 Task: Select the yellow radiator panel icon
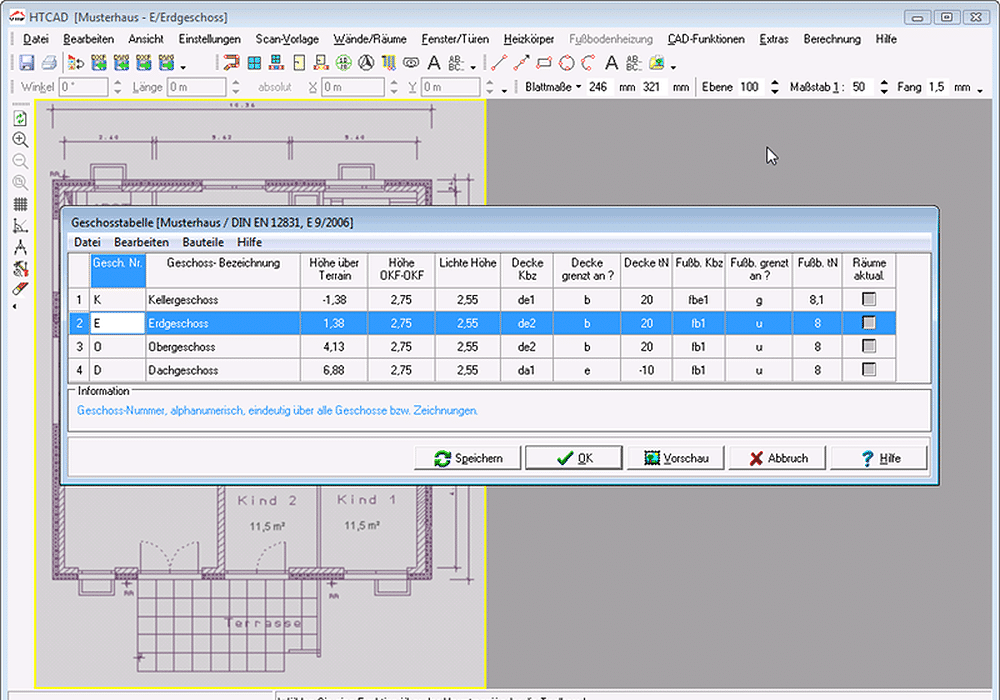[x=388, y=62]
